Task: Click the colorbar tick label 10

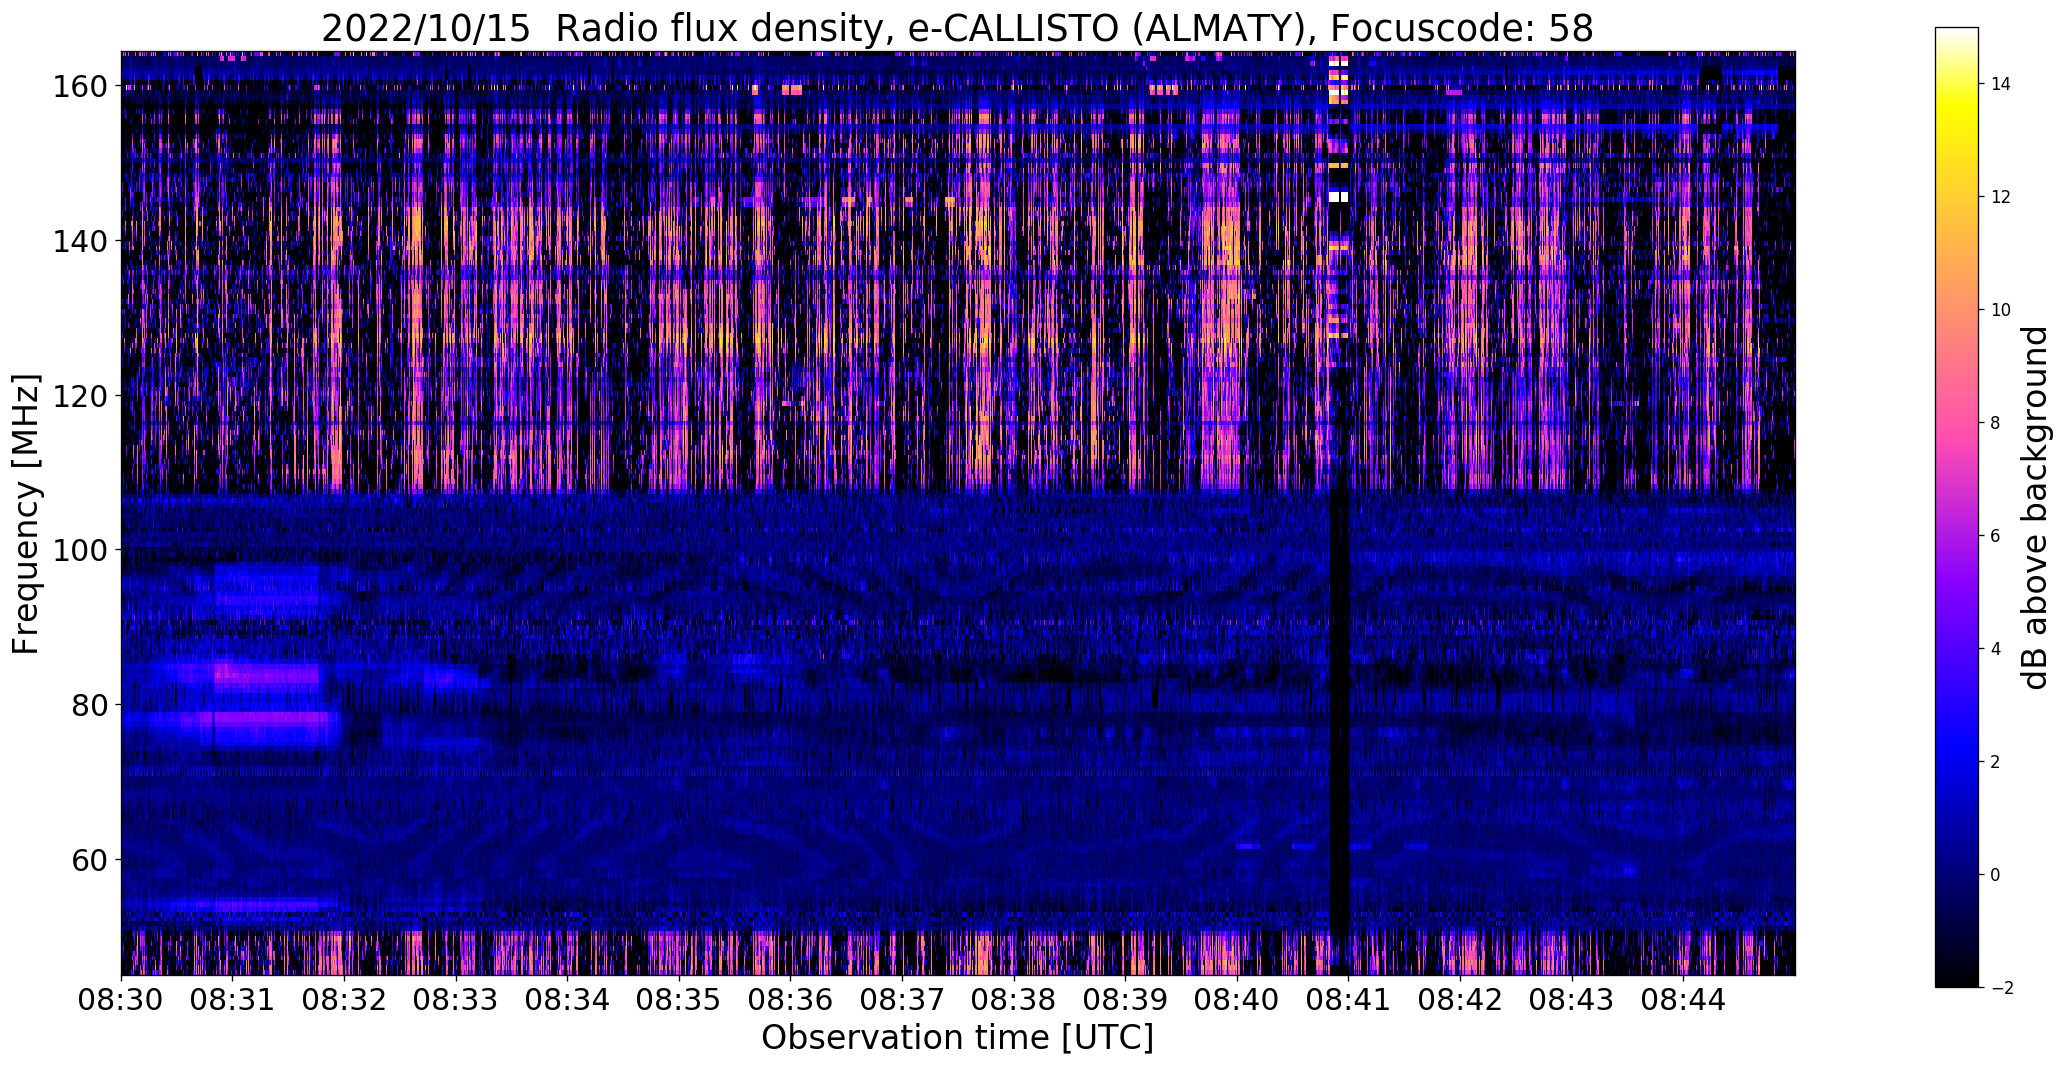Action: 2001,310
